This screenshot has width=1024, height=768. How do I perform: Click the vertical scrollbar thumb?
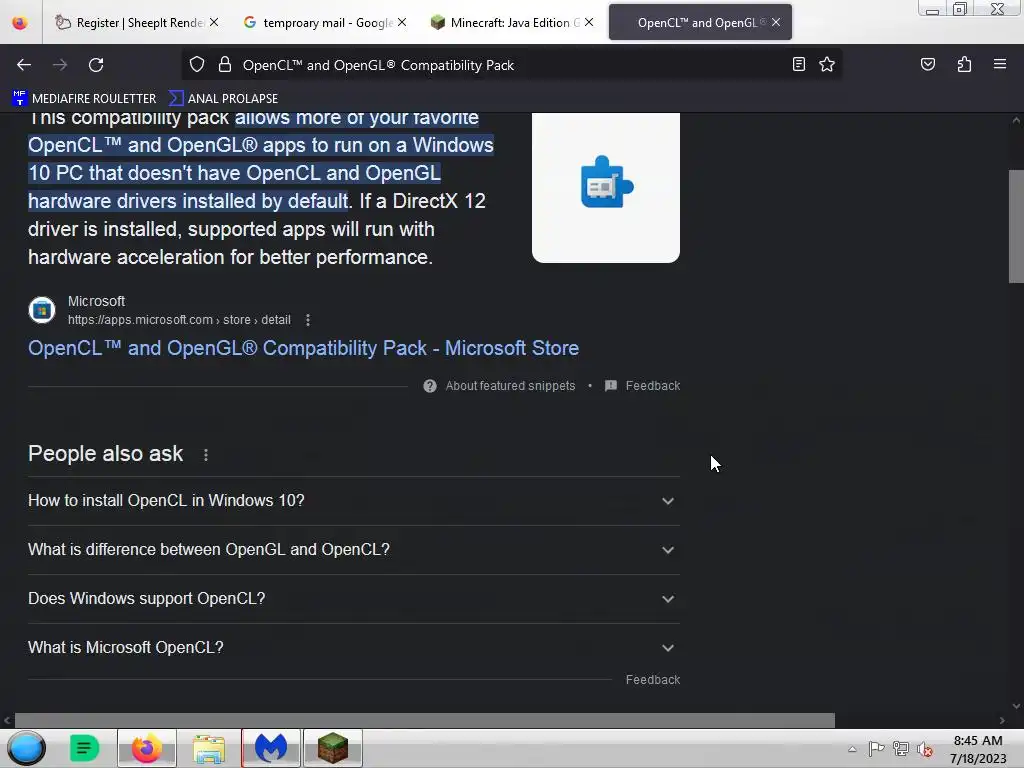pos(1016,227)
